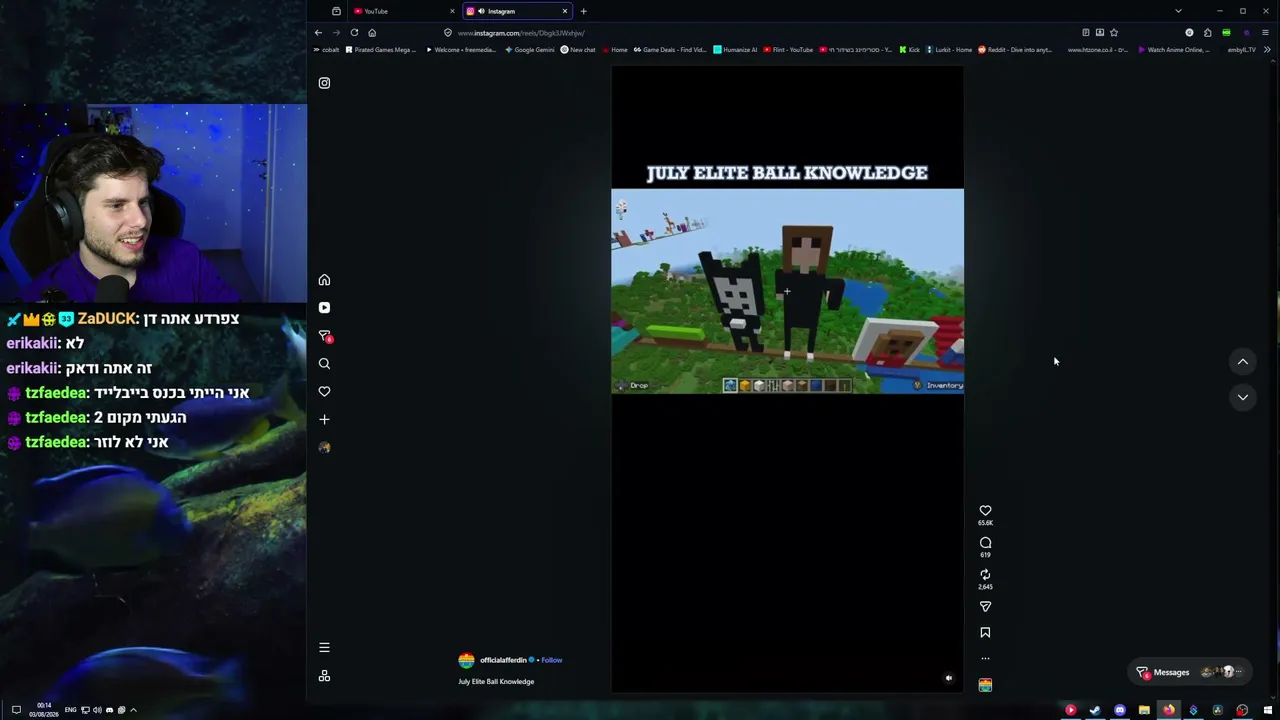Image resolution: width=1280 pixels, height=720 pixels.
Task: Bookmark this page with the star icon
Action: coord(1114,32)
